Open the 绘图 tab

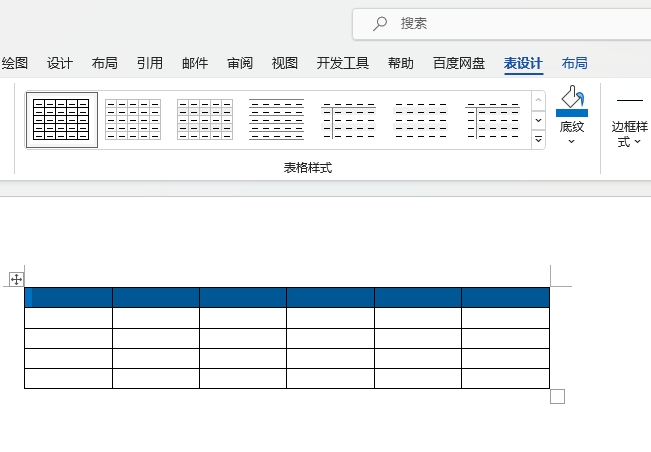pyautogui.click(x=15, y=64)
